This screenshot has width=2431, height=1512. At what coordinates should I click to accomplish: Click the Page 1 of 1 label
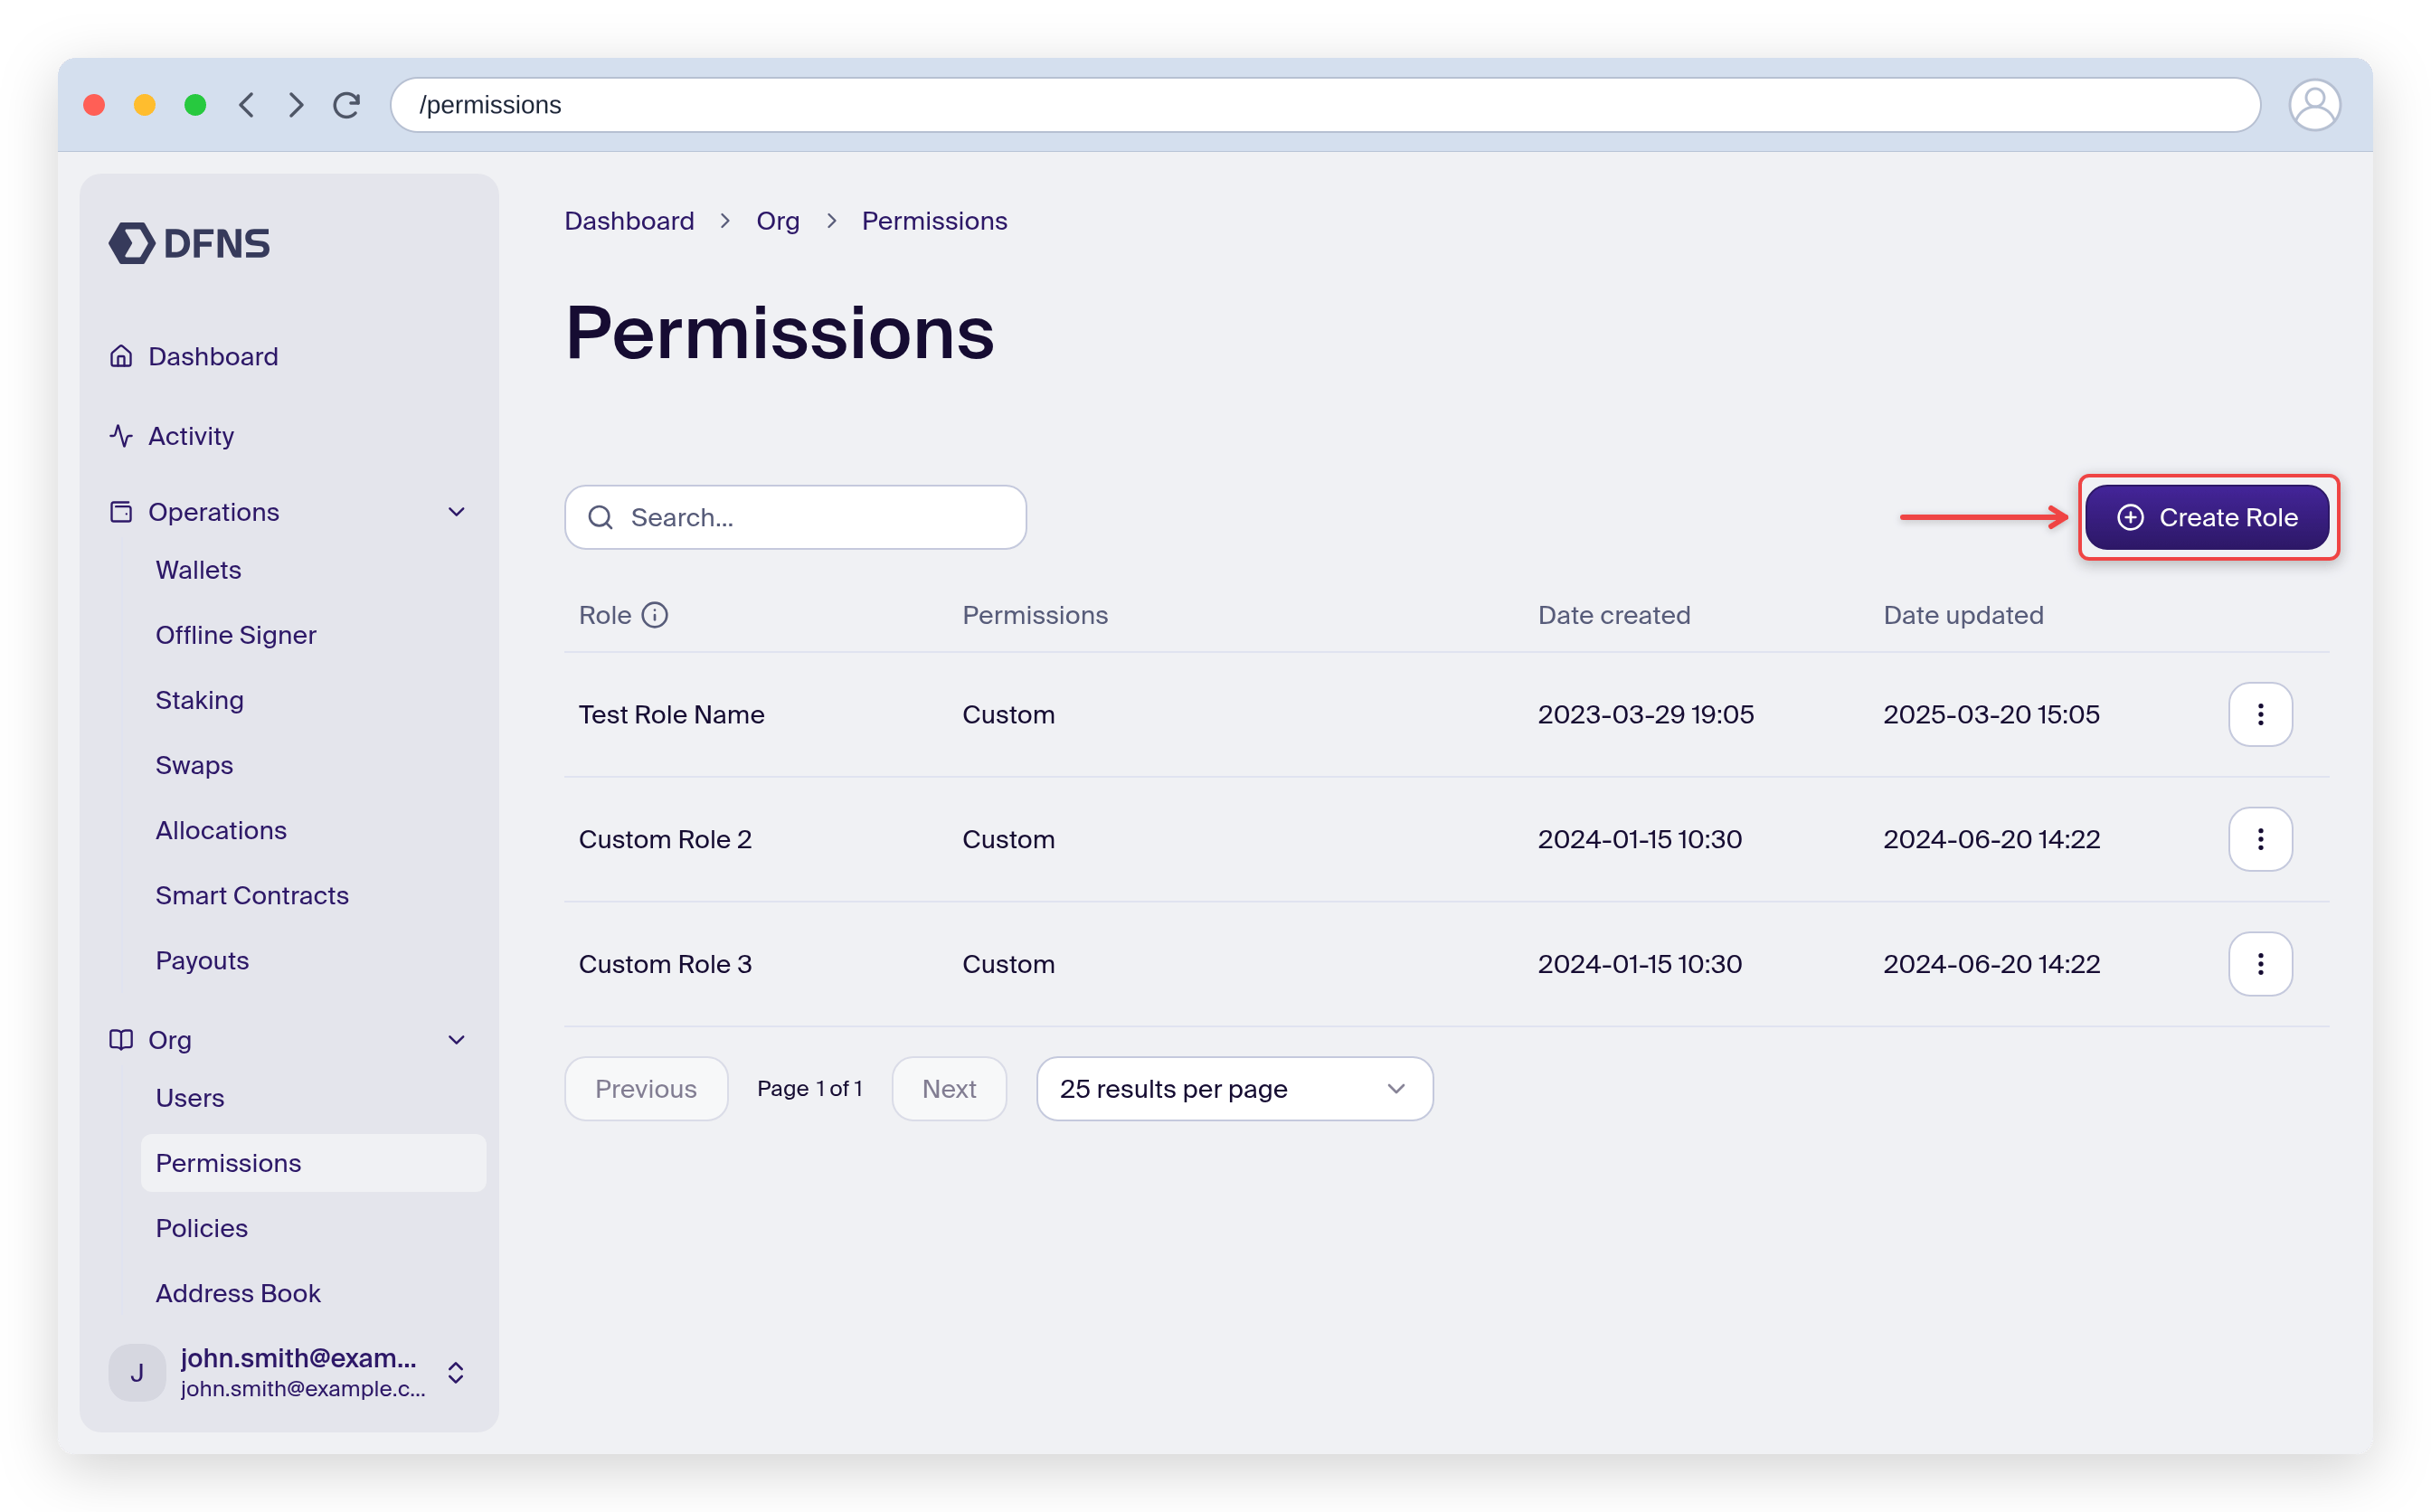click(810, 1088)
